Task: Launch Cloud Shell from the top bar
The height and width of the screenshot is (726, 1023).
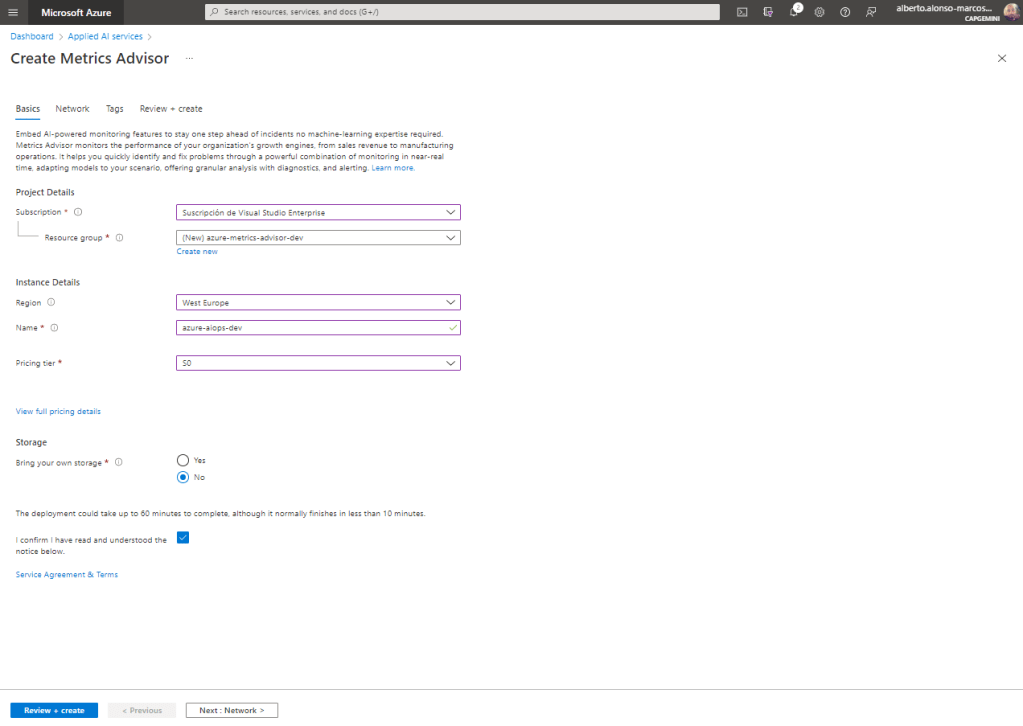Action: coord(742,12)
